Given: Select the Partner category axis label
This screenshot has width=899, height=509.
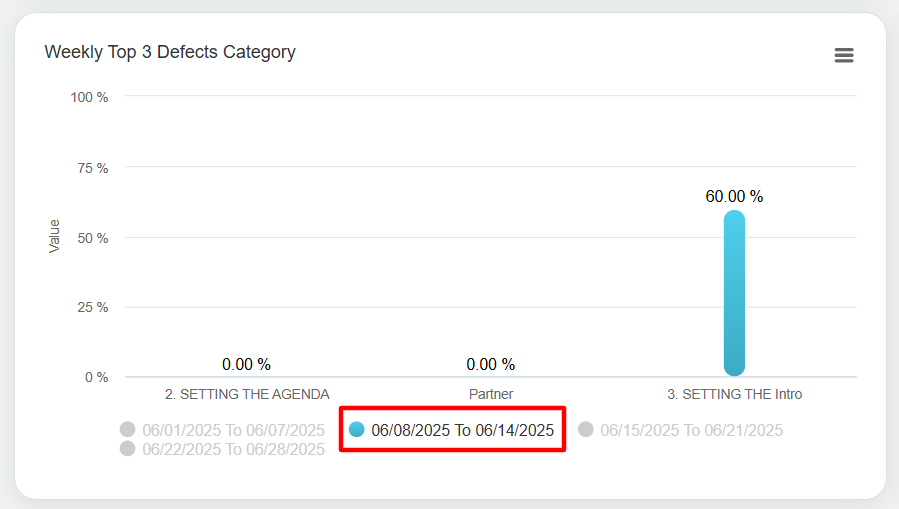Looking at the screenshot, I should (490, 394).
